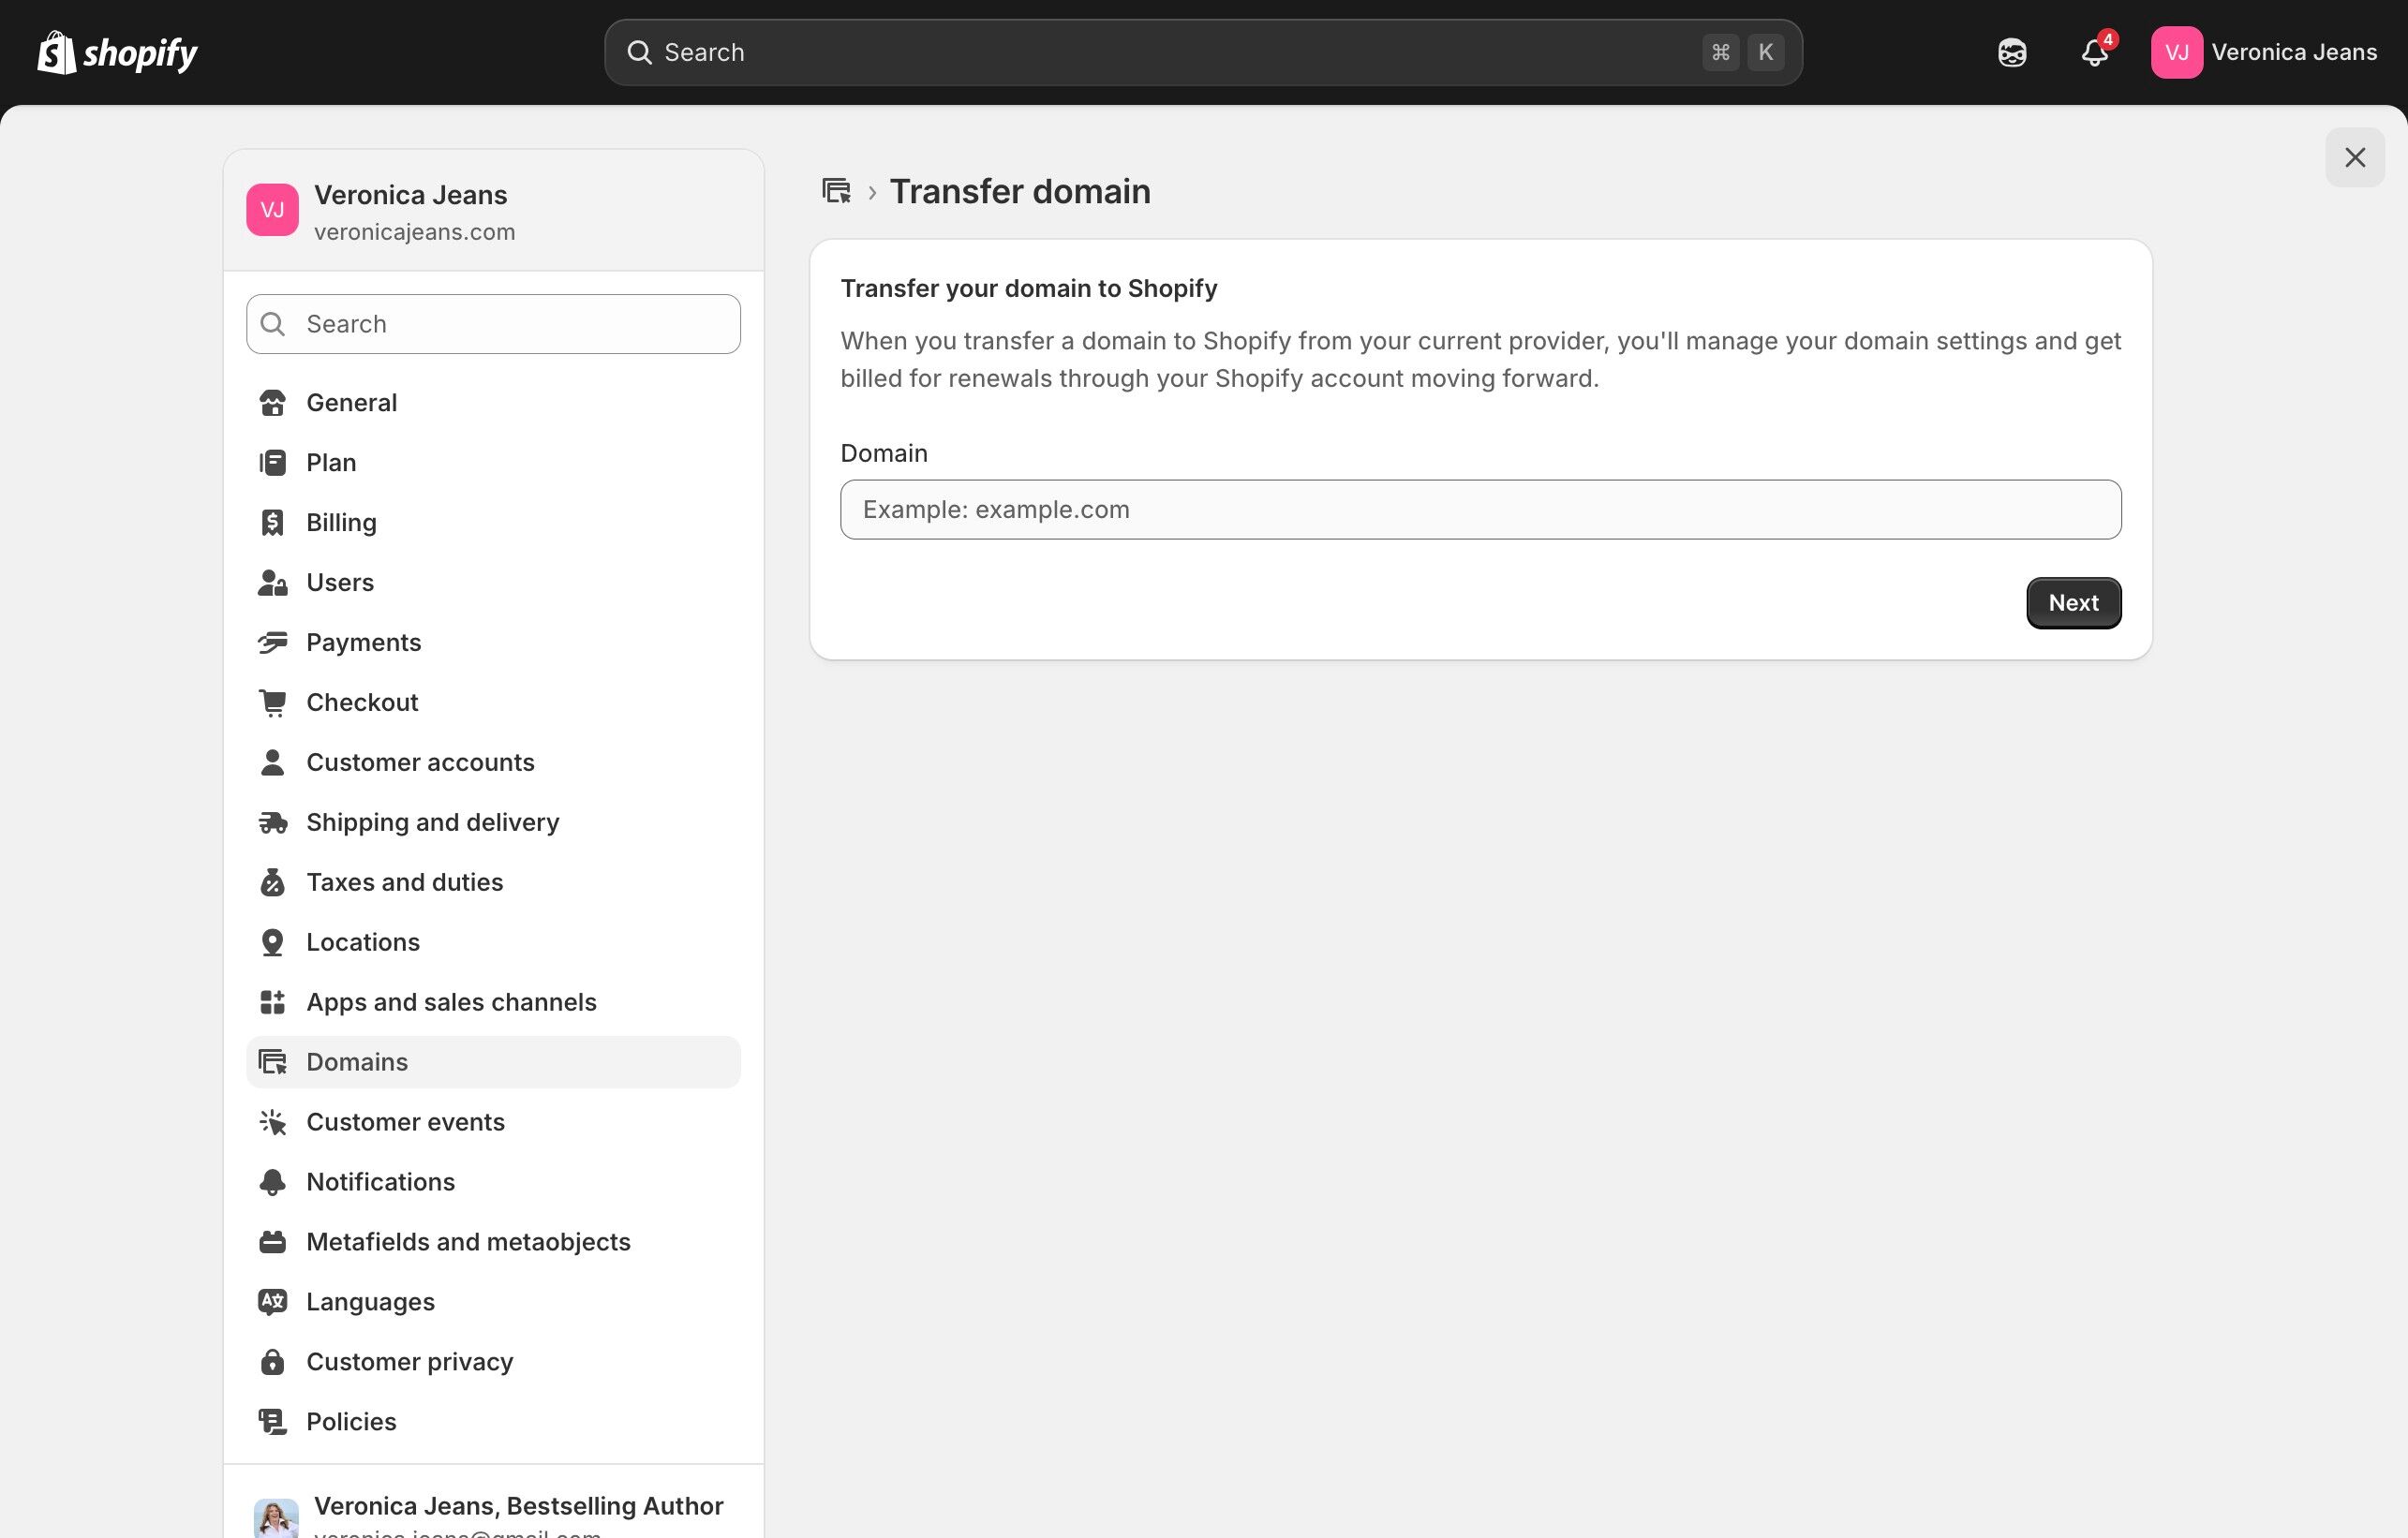Go to the Payments settings
The height and width of the screenshot is (1538, 2408).
[363, 642]
